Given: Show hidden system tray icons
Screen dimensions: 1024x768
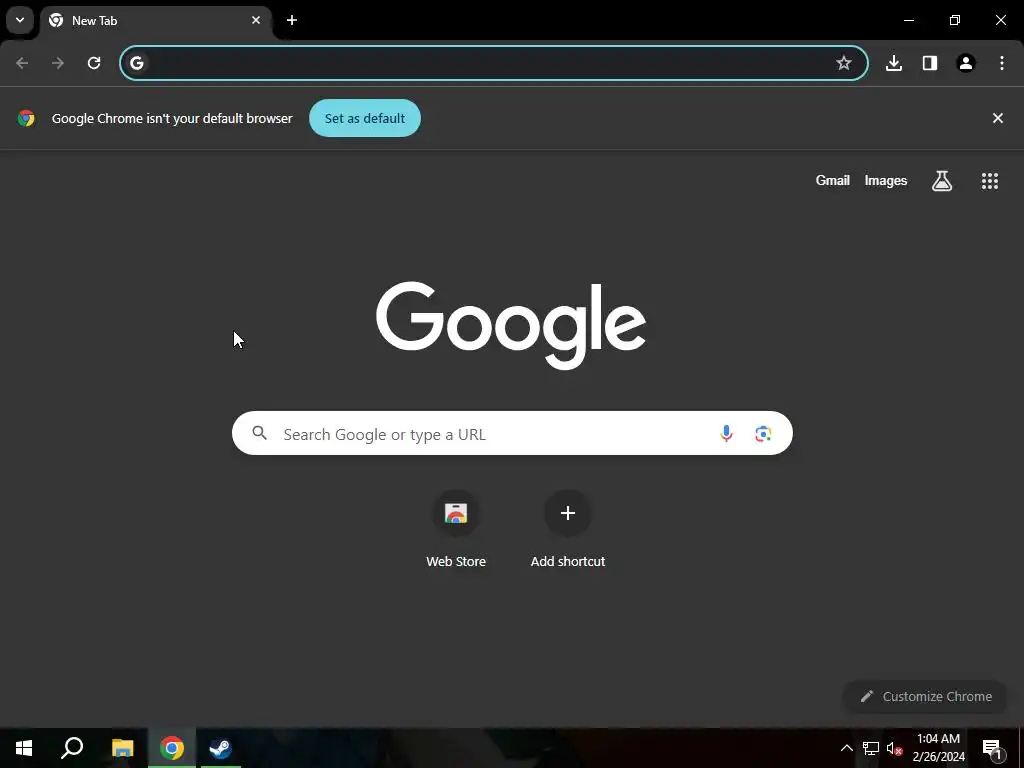Looking at the screenshot, I should tap(846, 748).
